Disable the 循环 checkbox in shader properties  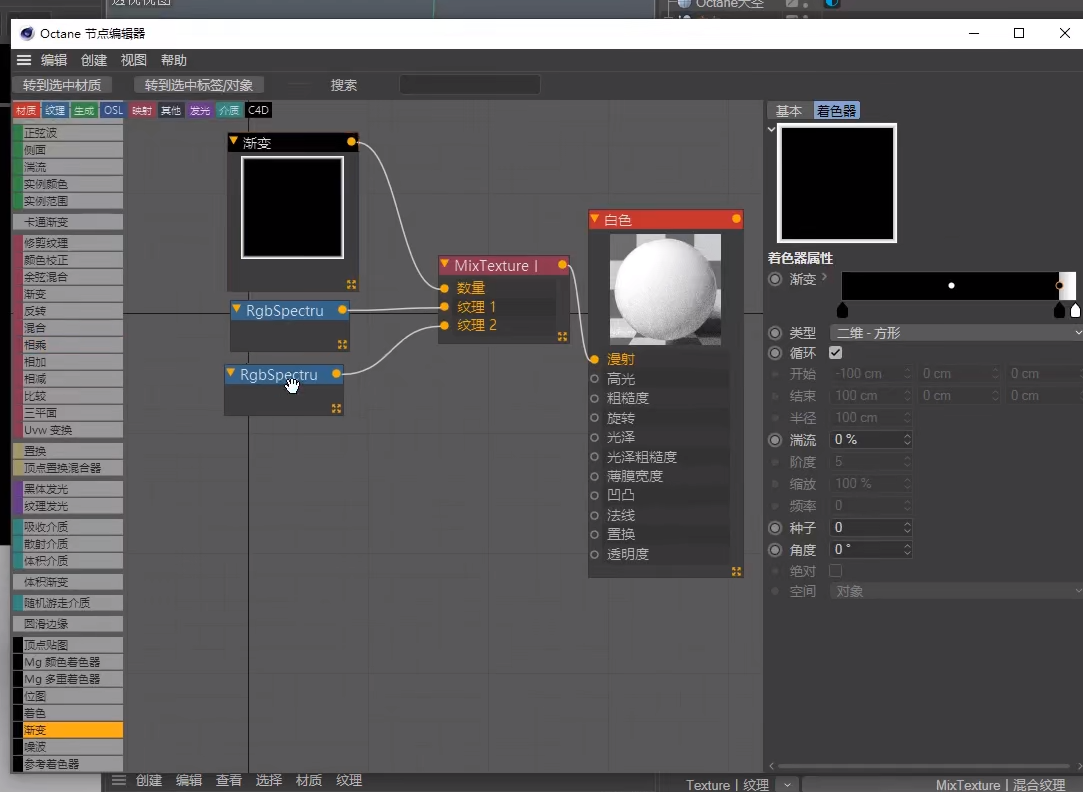[x=836, y=352]
